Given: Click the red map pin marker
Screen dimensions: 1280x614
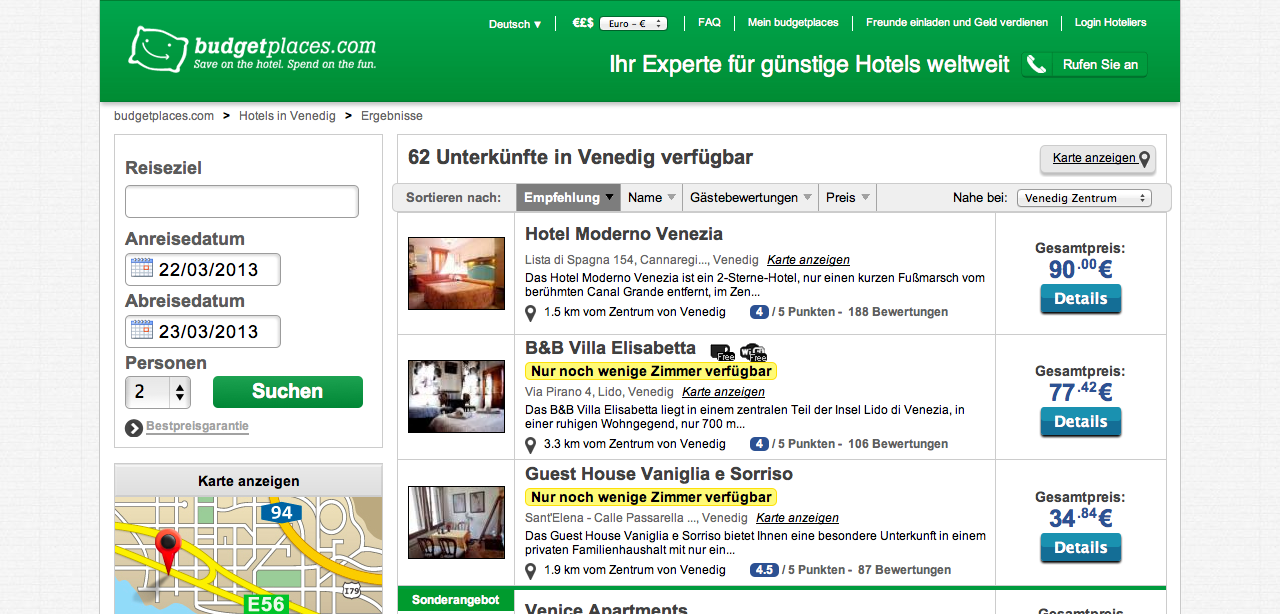Looking at the screenshot, I should 167,546.
